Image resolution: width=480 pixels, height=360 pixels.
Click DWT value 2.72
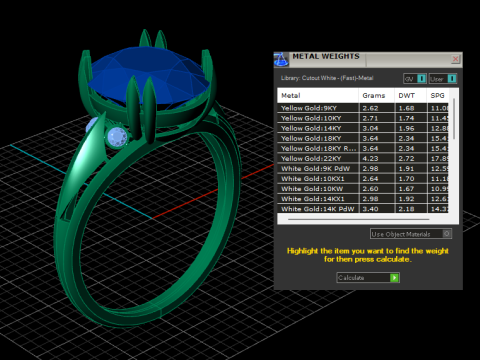pos(406,159)
